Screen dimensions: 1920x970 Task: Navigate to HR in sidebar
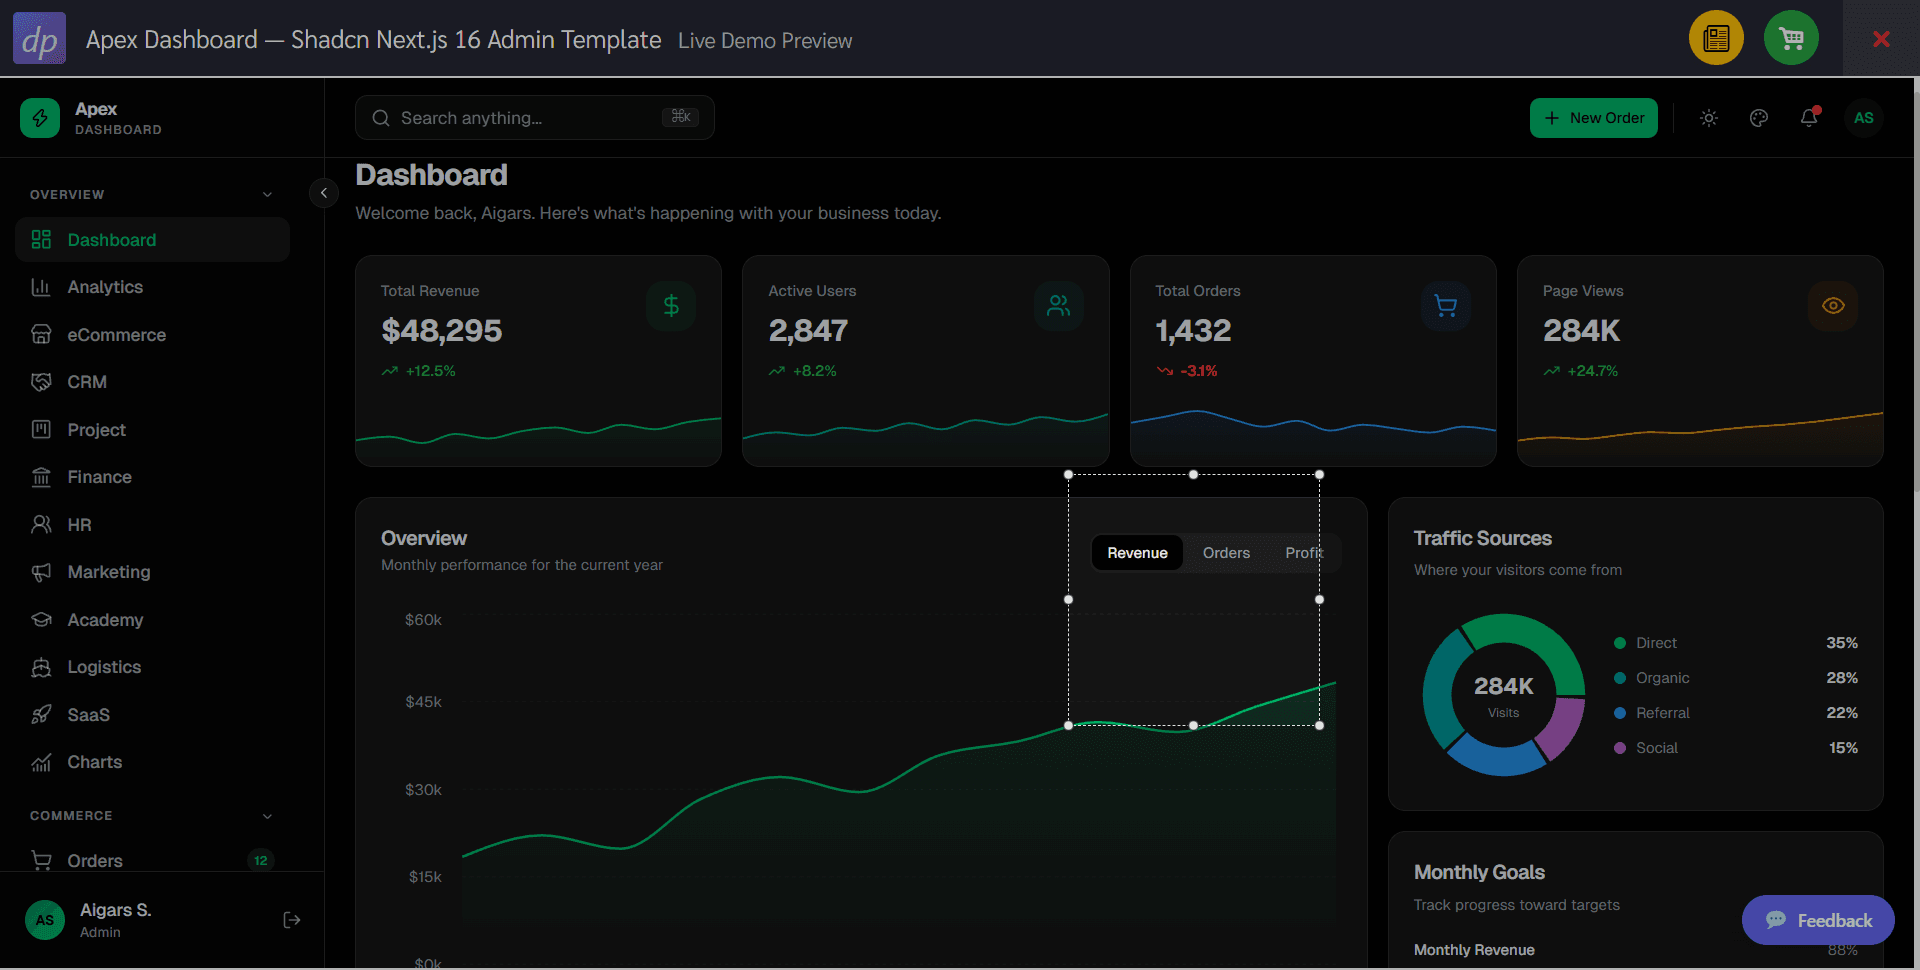152,525
